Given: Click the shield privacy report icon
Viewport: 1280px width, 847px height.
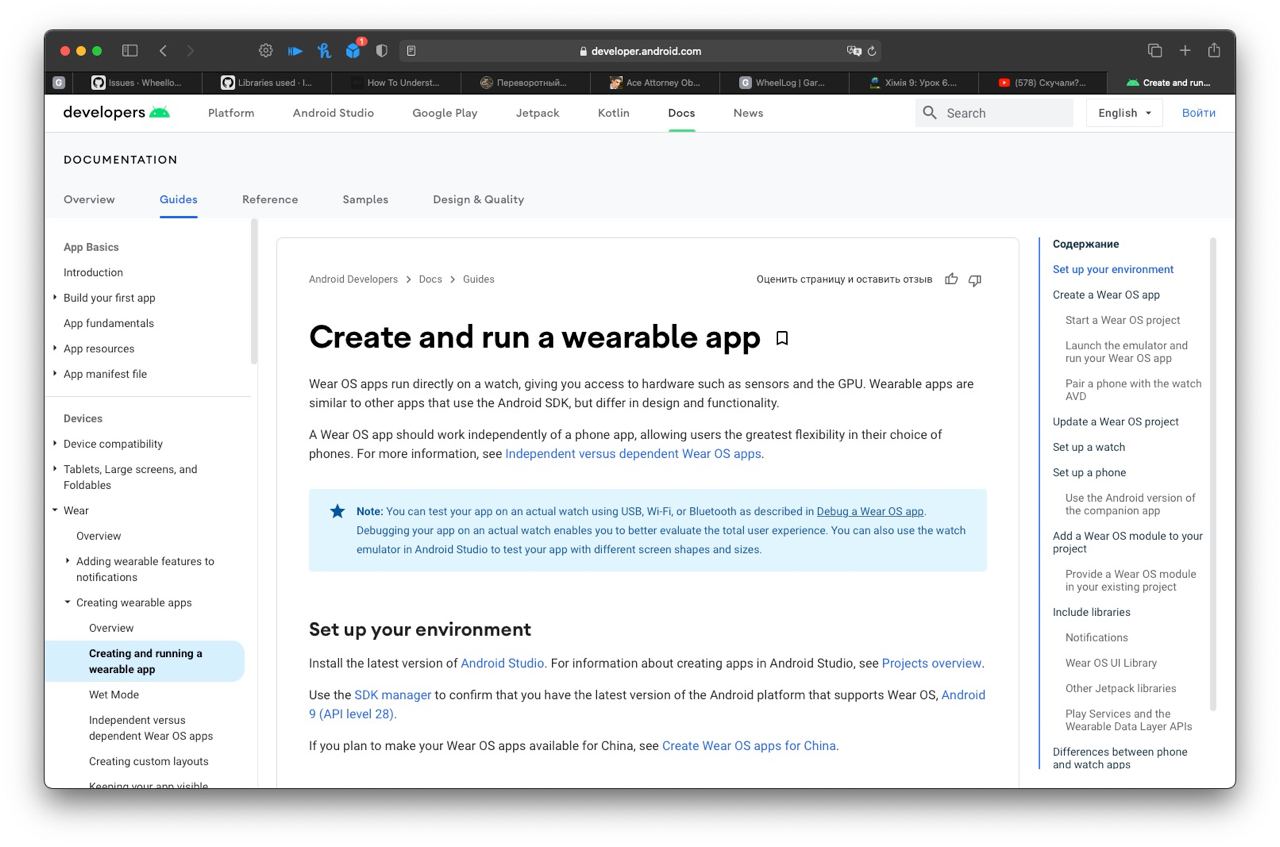Looking at the screenshot, I should point(381,50).
